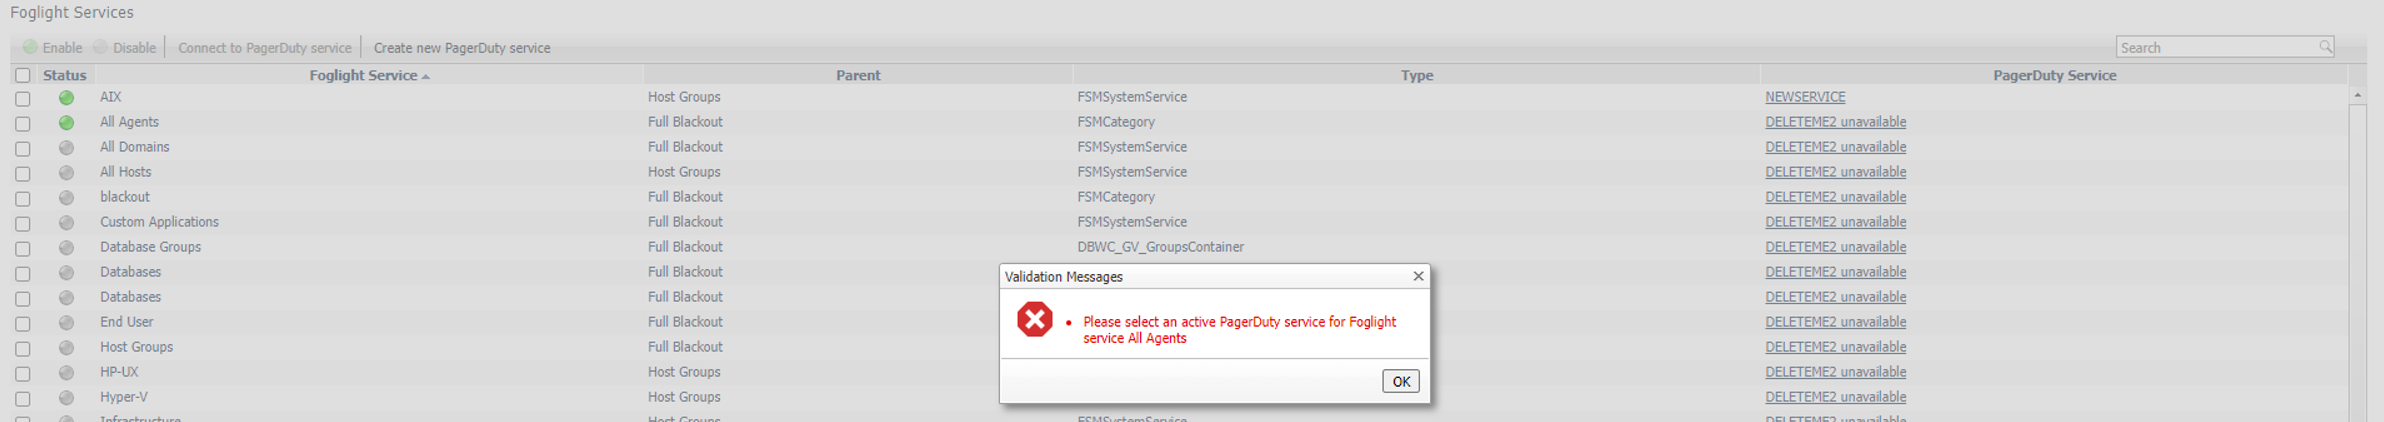
Task: Click the Disable toolbar button
Action: pos(125,48)
